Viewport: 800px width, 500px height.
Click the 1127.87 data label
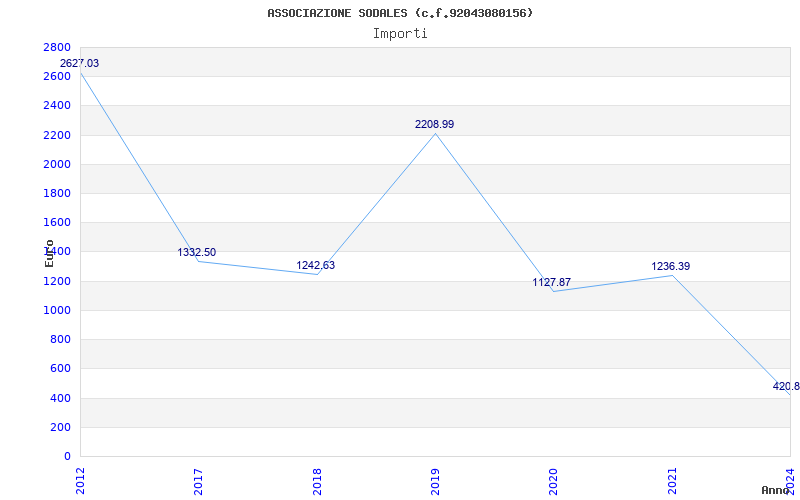(552, 282)
